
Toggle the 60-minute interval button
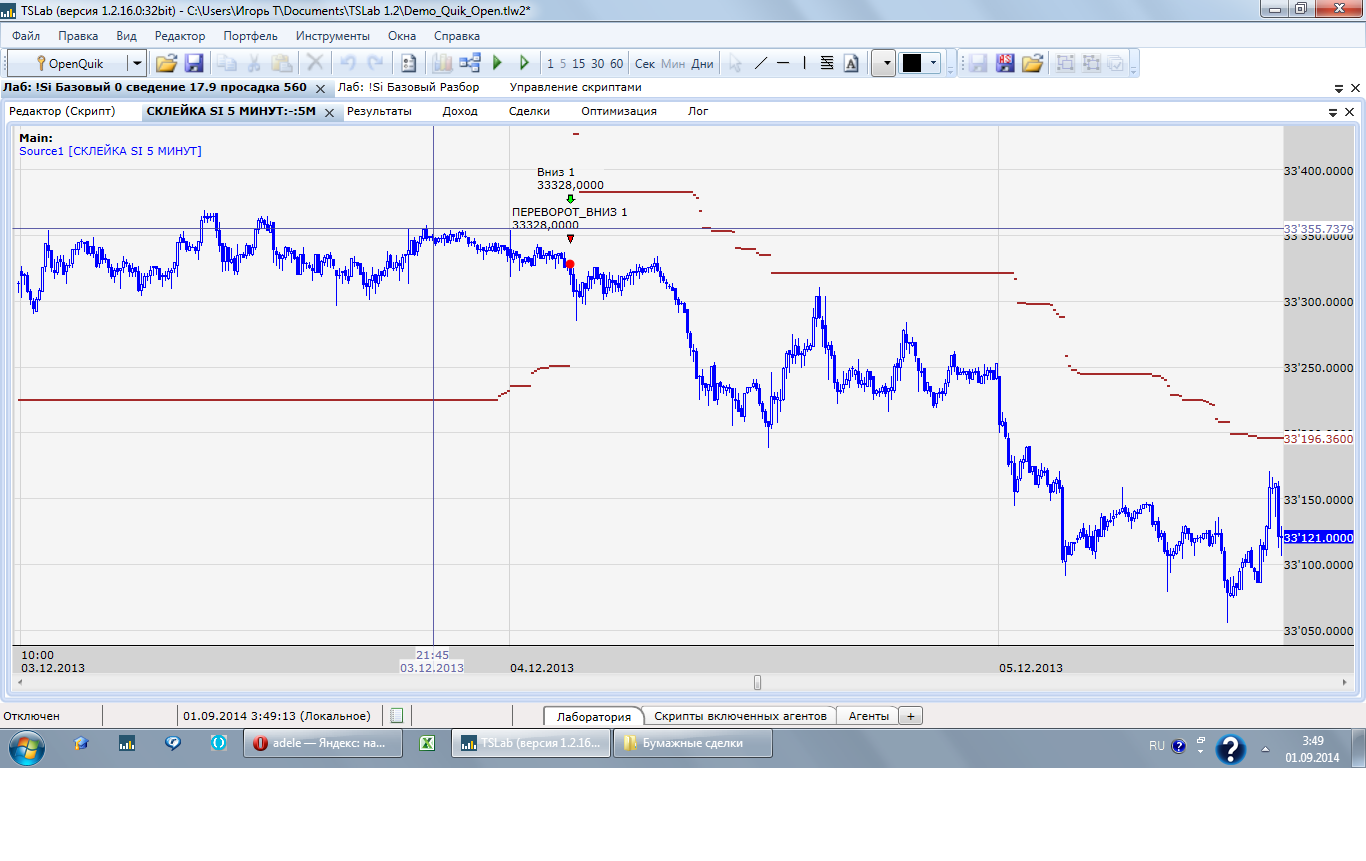click(x=616, y=64)
